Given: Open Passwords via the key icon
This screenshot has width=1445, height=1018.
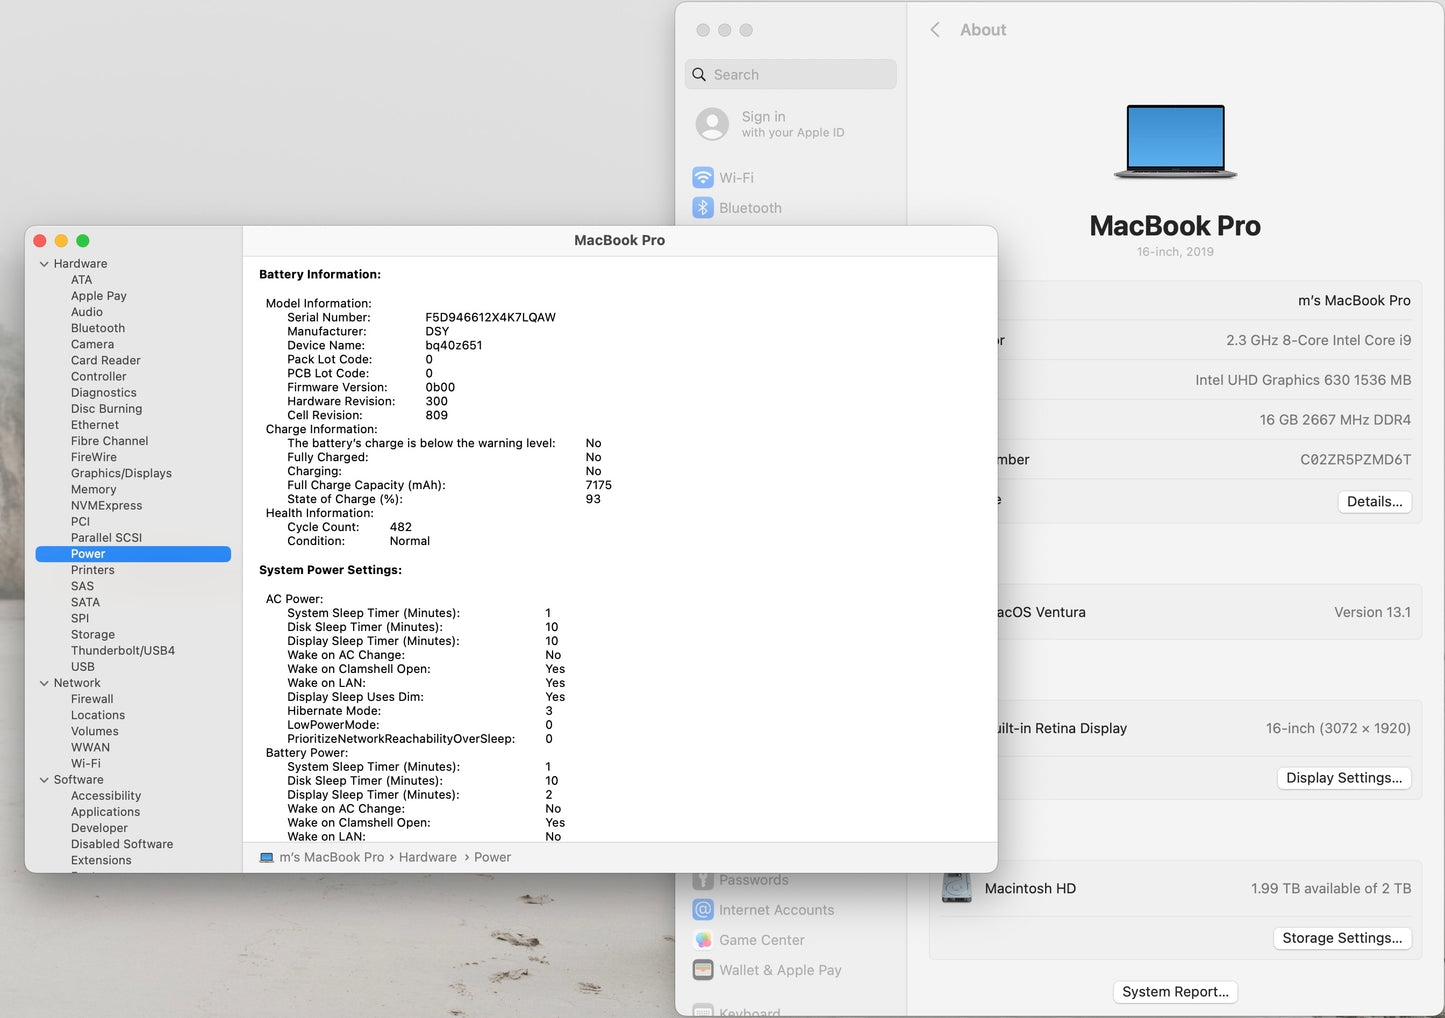Looking at the screenshot, I should 703,879.
